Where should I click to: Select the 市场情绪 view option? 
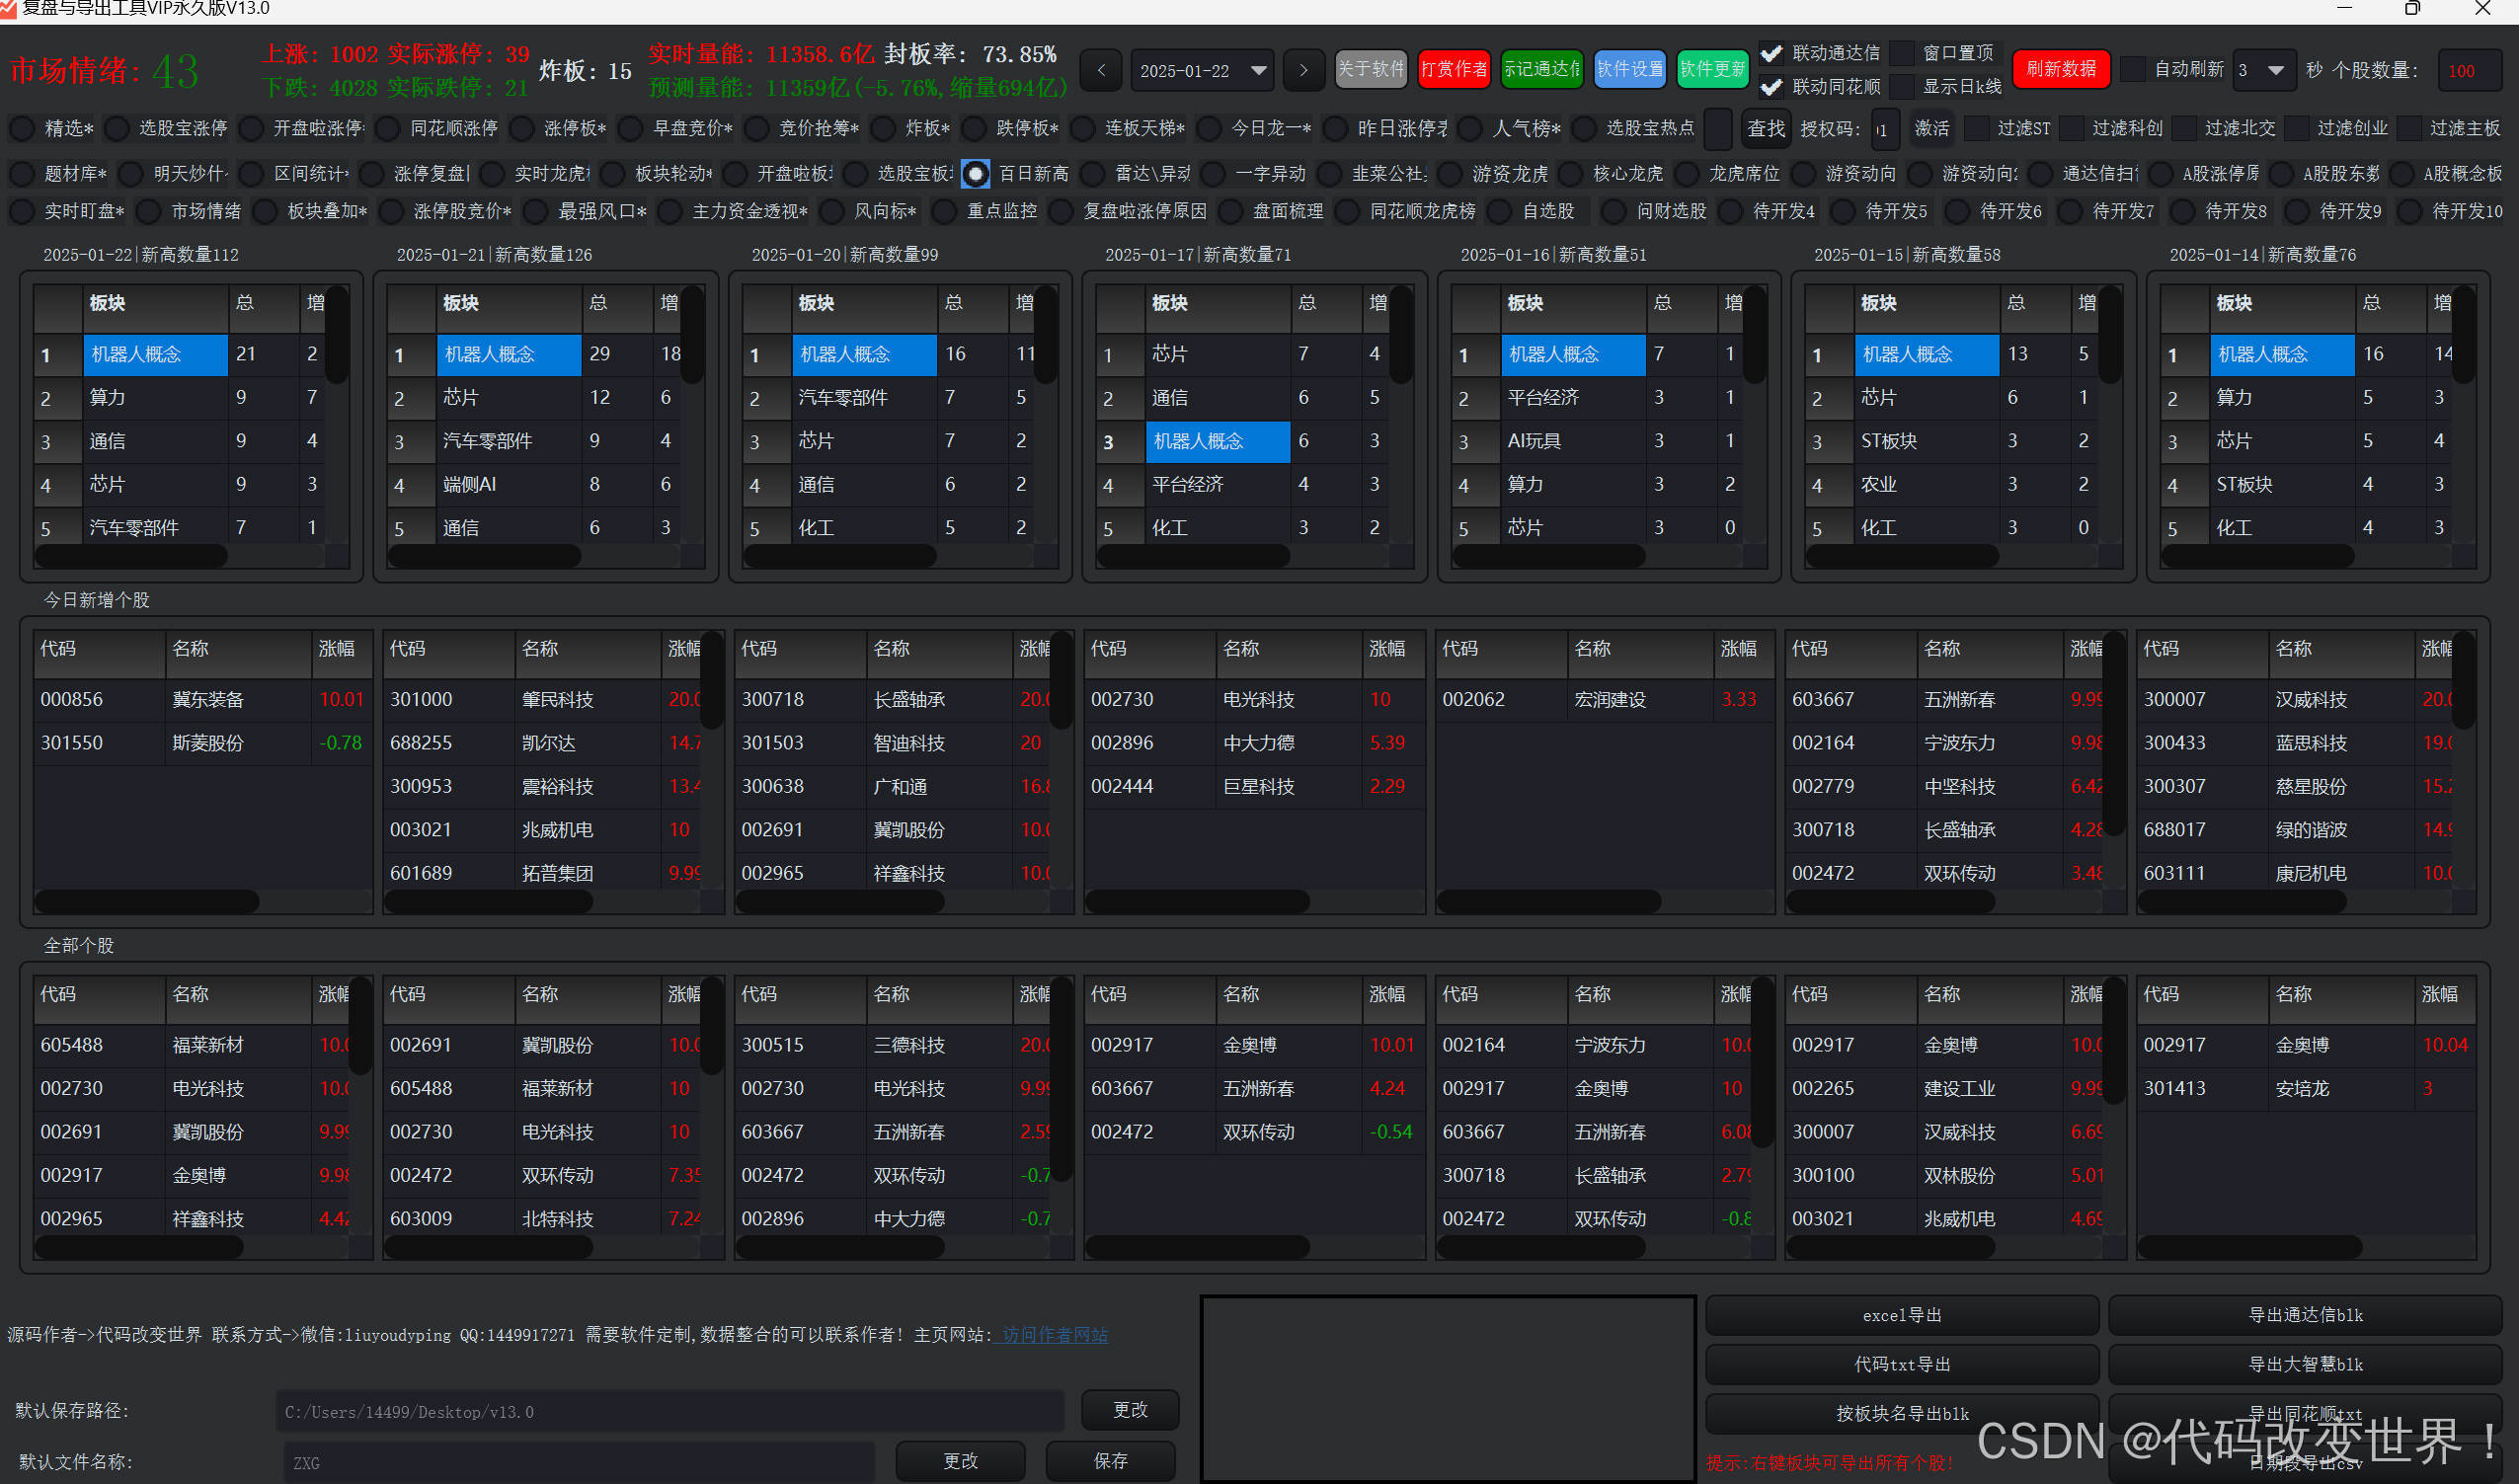click(x=149, y=212)
